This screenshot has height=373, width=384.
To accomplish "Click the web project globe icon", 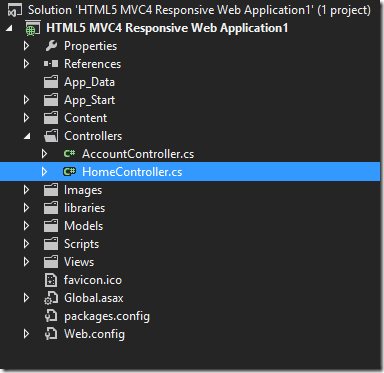I will click(32, 28).
